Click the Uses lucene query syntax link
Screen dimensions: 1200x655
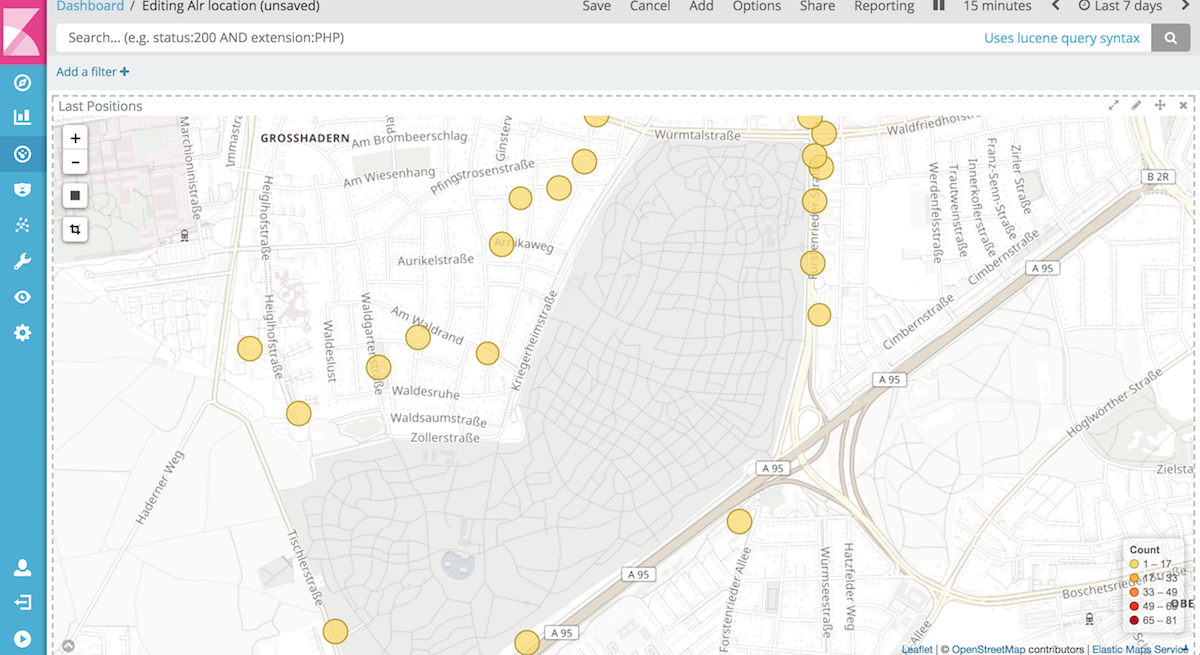coord(1062,37)
